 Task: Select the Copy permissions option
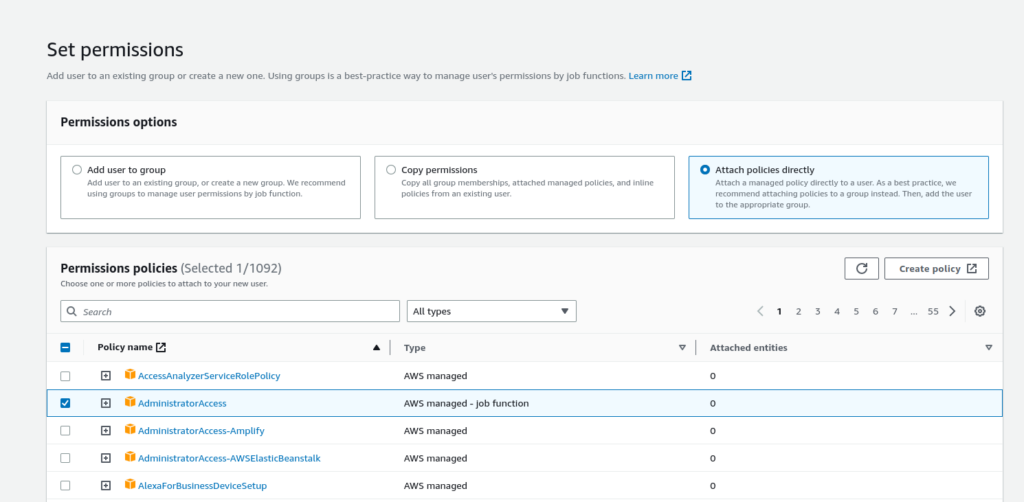(391, 170)
